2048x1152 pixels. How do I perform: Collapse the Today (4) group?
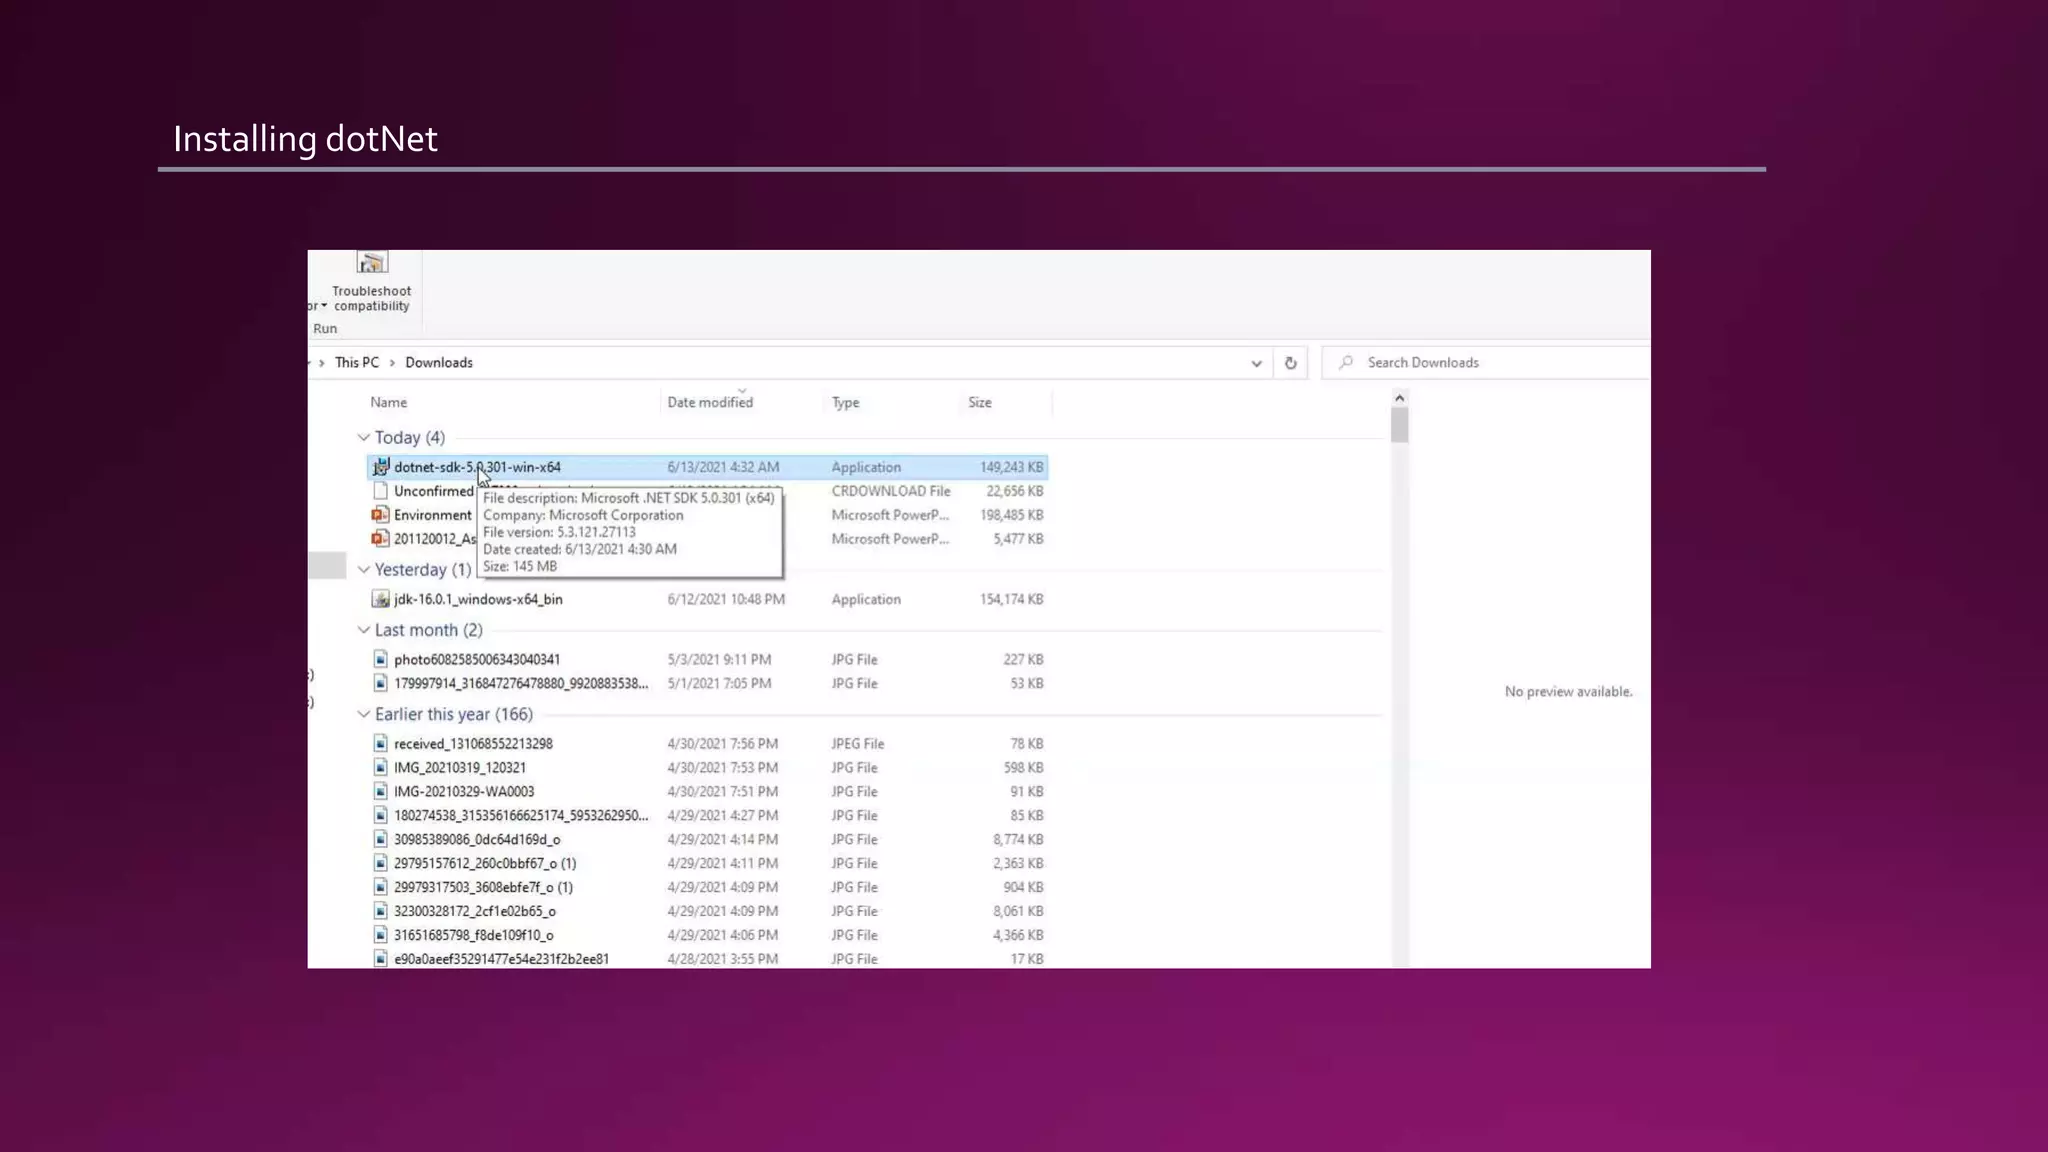click(364, 437)
